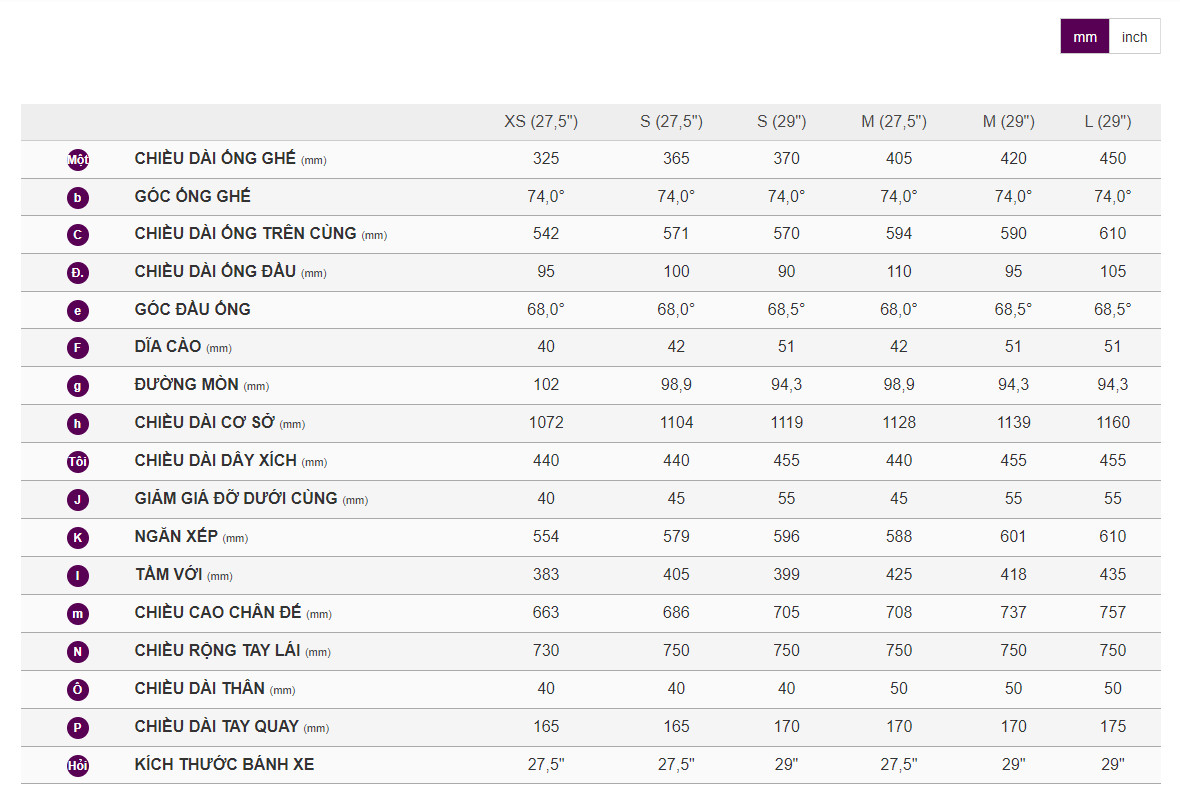Select the XS (27,5") column header
The width and height of the screenshot is (1180, 799).
click(541, 122)
